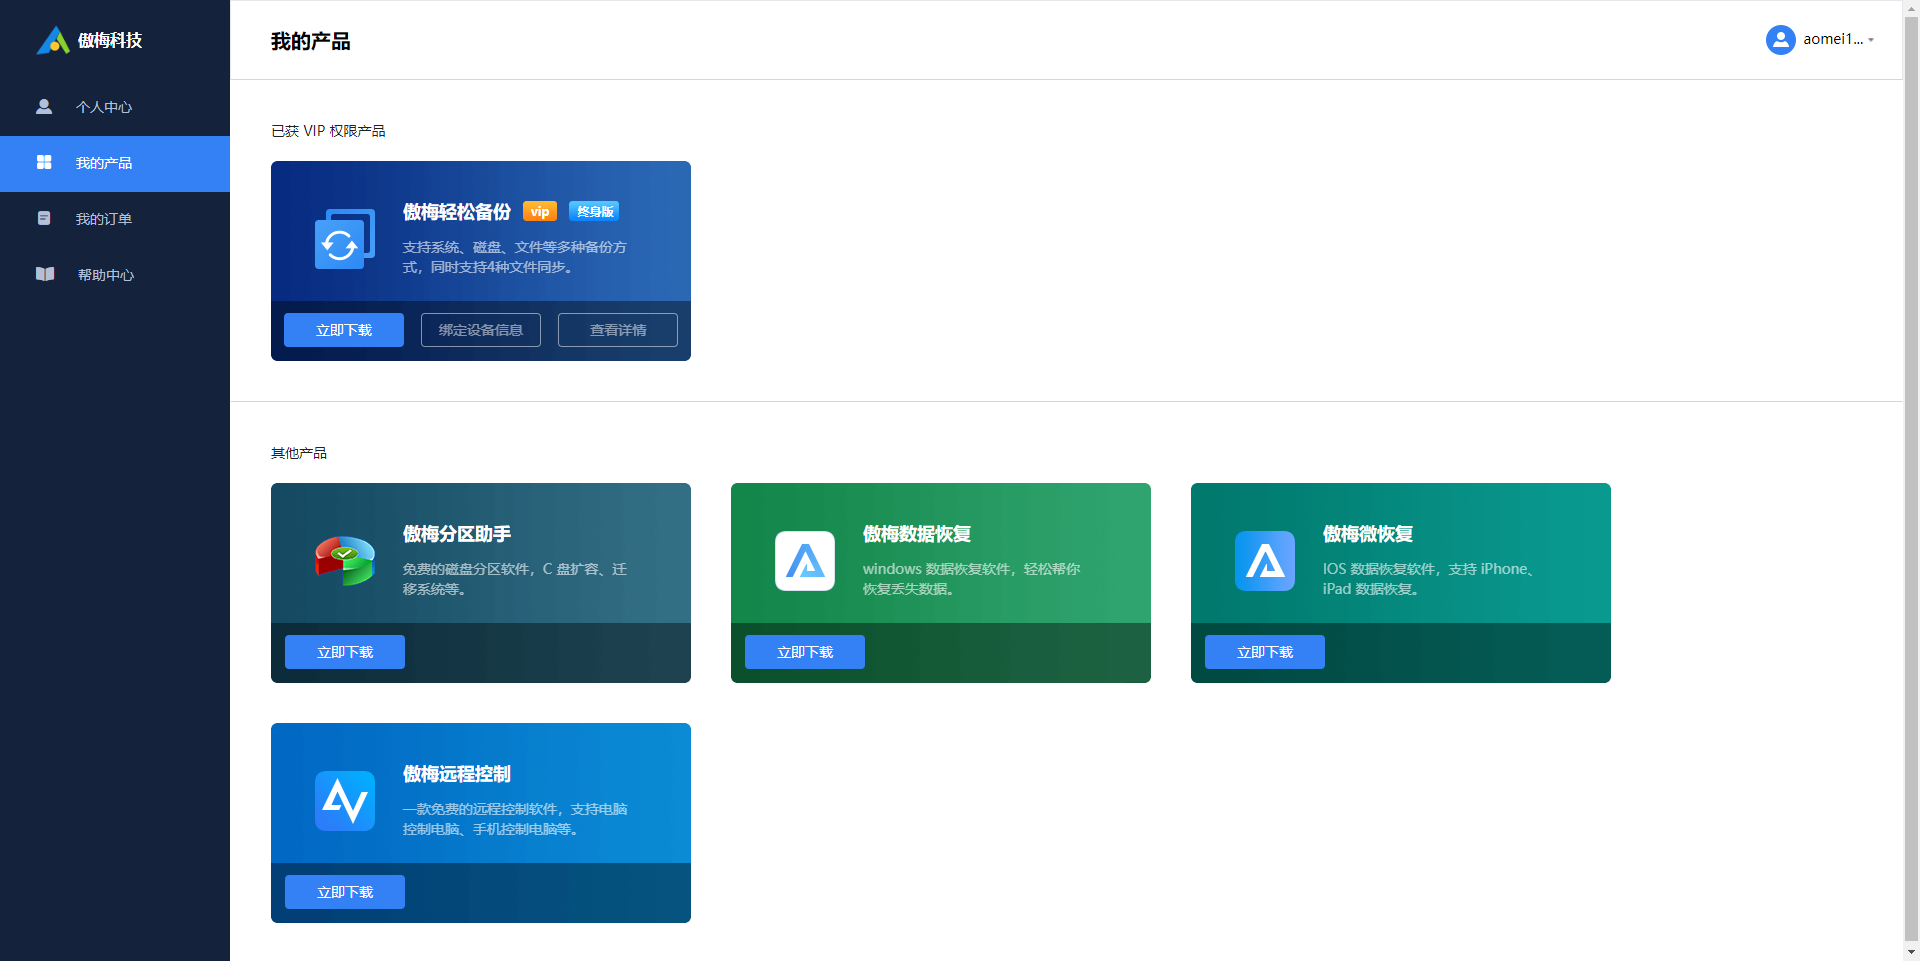The height and width of the screenshot is (961, 1920).
Task: Click the 个人中心 person icon
Action: click(x=44, y=106)
